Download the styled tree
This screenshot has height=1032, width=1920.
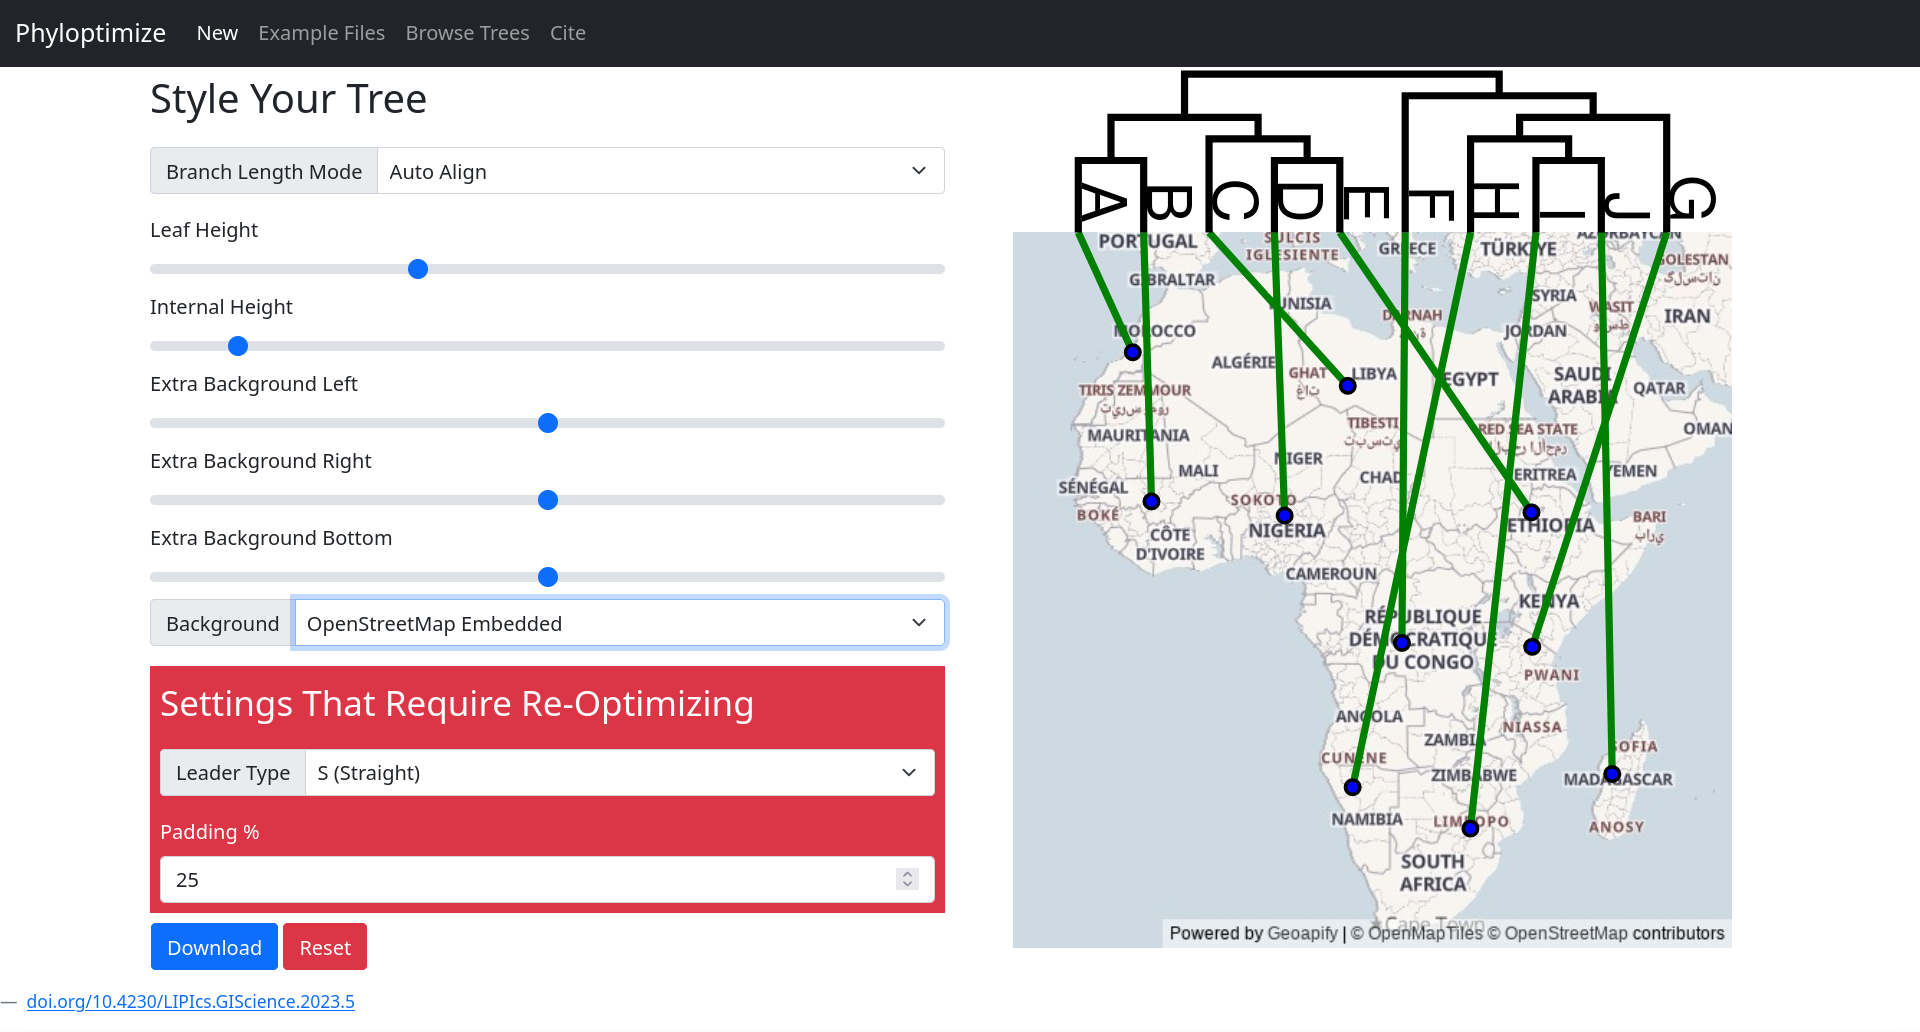pos(214,947)
